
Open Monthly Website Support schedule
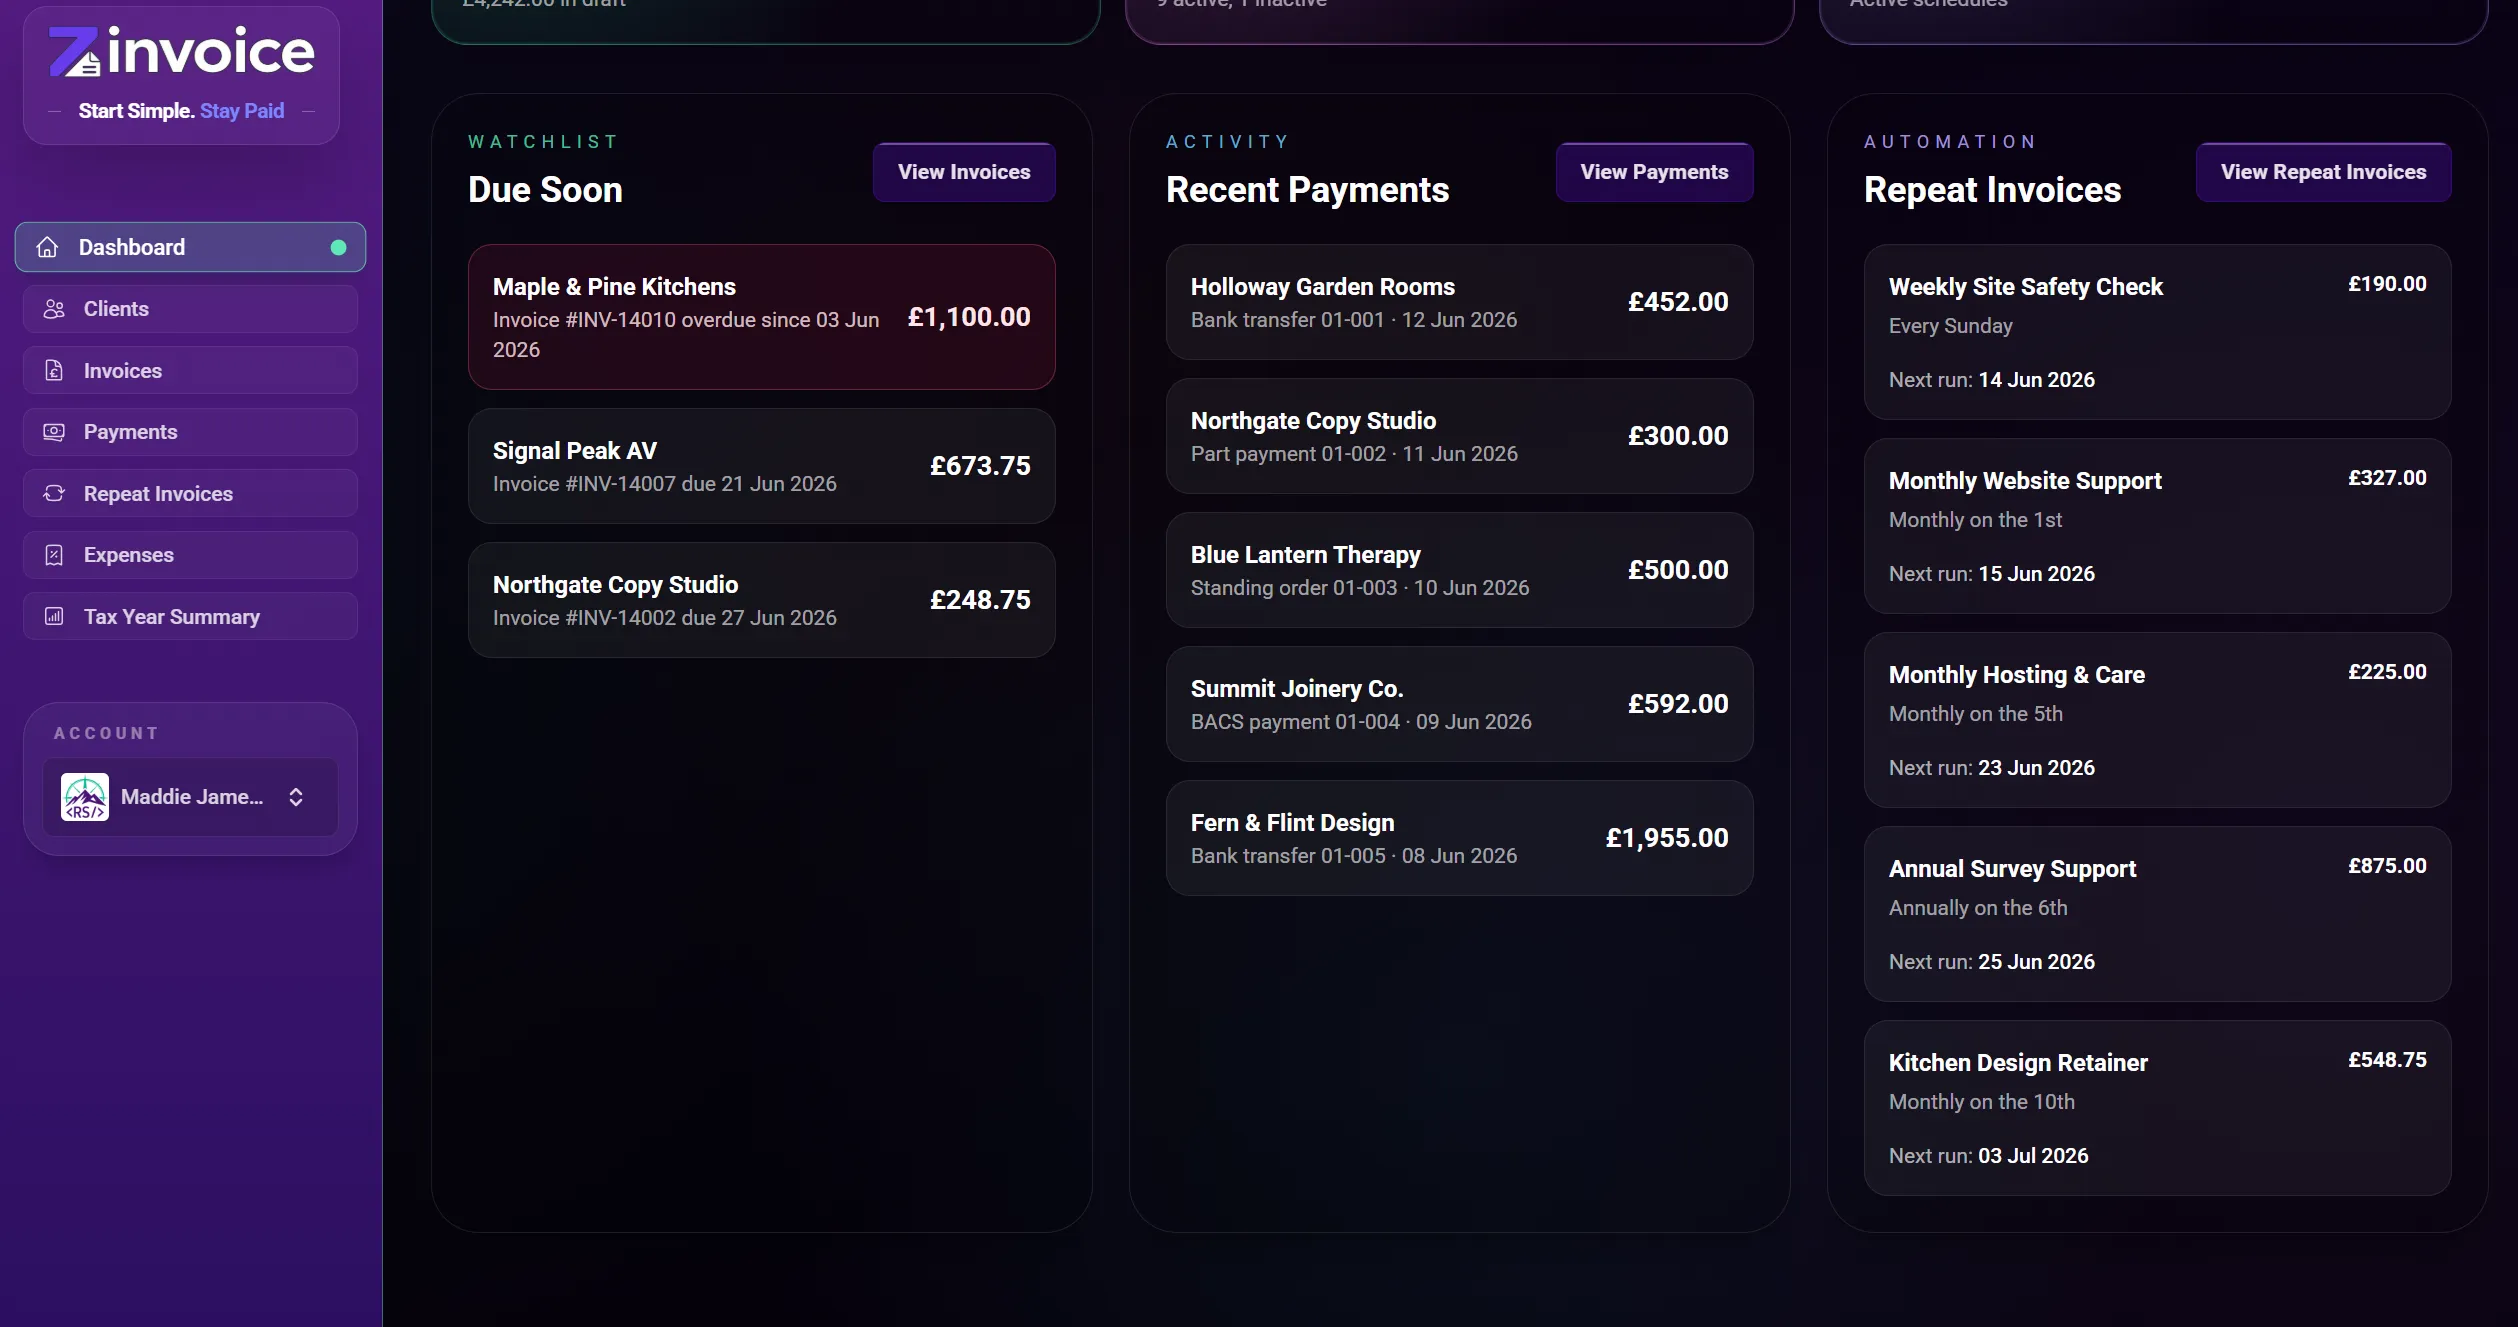click(x=2157, y=526)
